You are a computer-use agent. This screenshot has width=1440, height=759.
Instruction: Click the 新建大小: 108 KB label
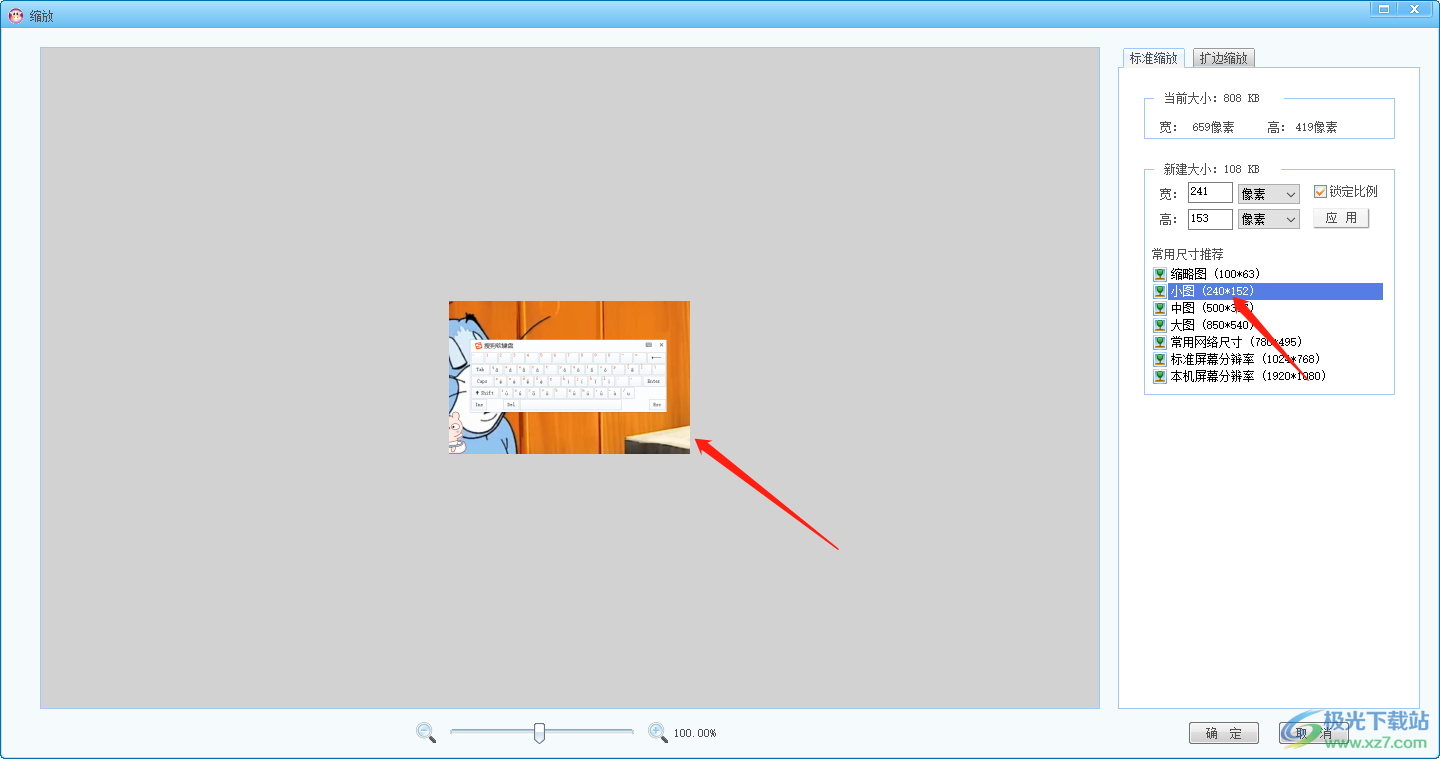1211,169
